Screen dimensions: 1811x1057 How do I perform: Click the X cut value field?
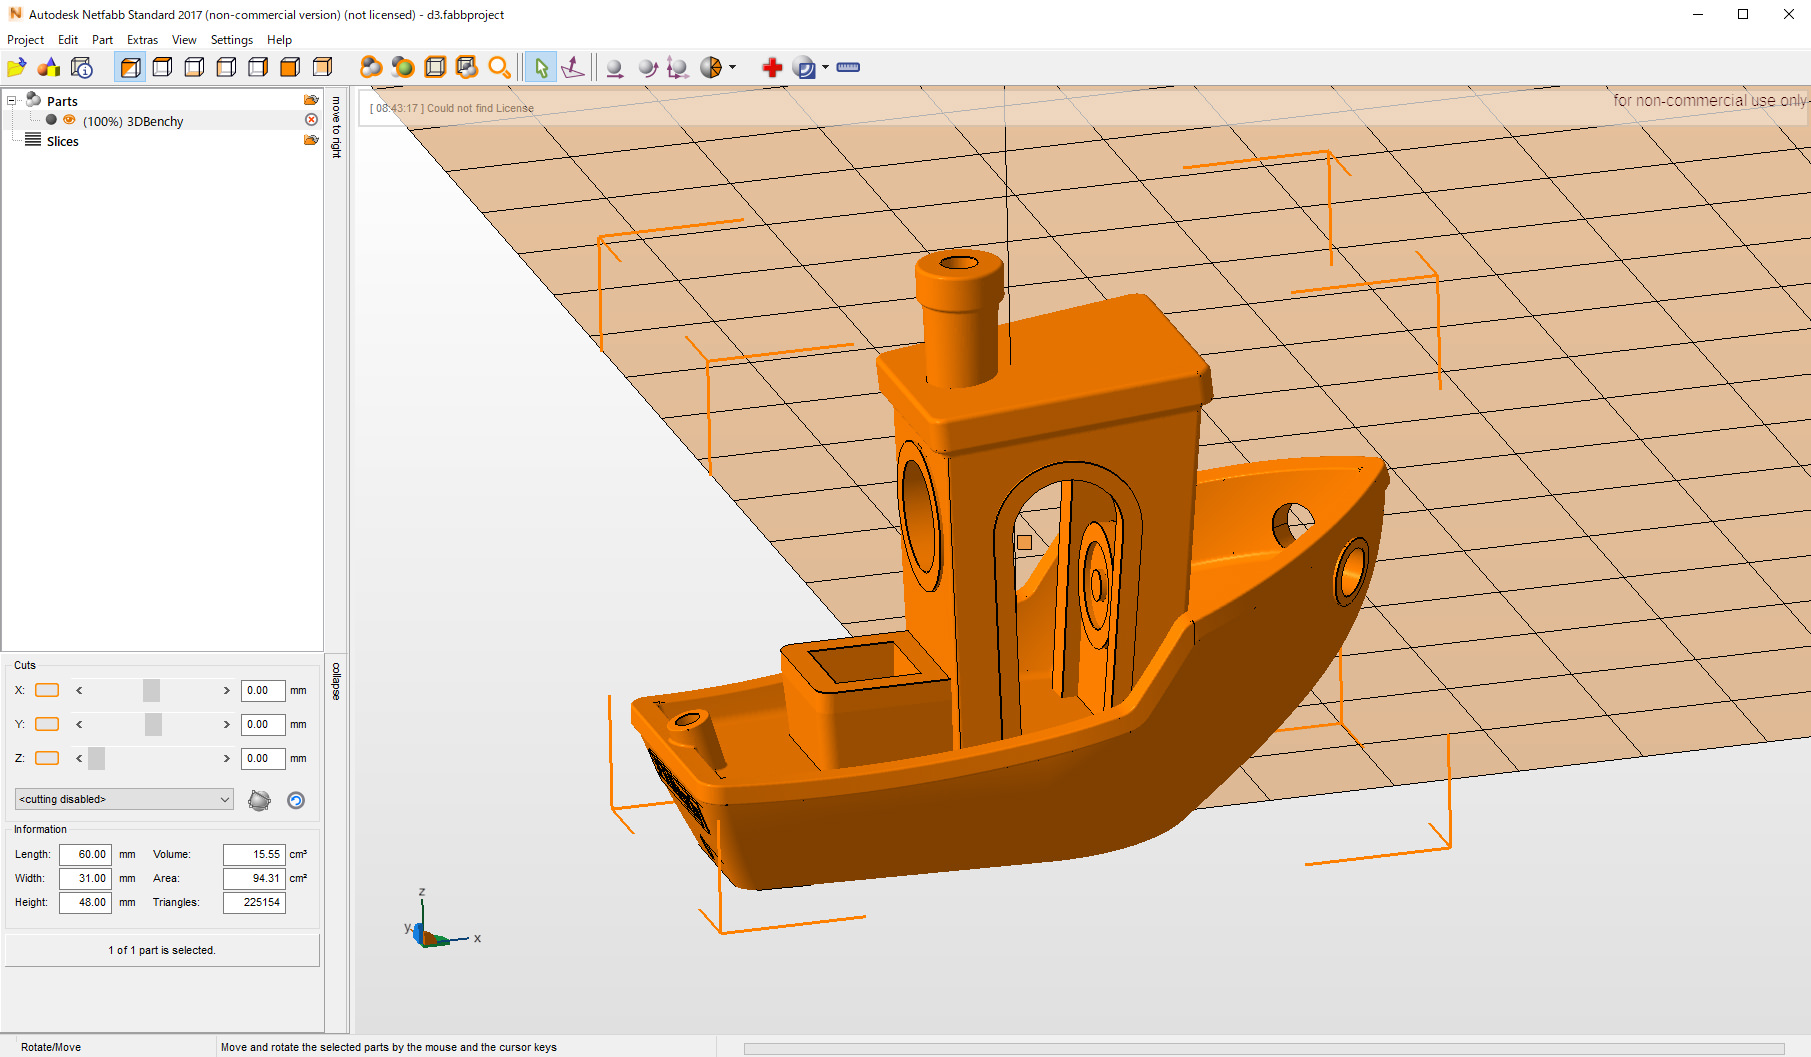pyautogui.click(x=263, y=690)
